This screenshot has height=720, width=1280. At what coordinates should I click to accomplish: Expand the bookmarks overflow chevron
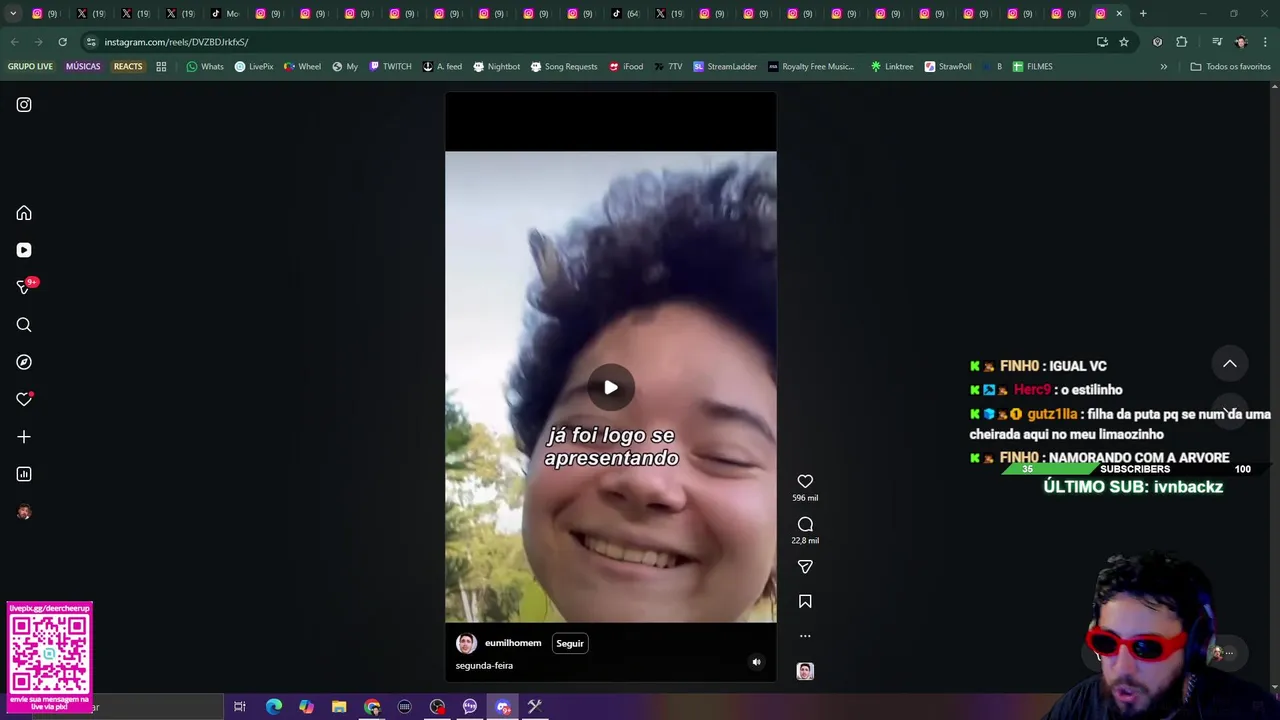click(x=1163, y=67)
